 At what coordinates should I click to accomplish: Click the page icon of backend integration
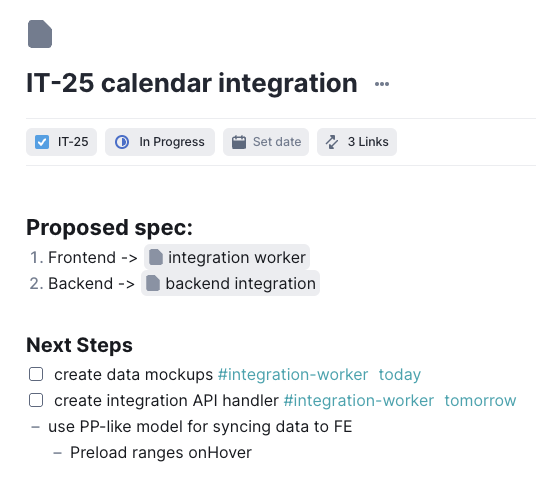pyautogui.click(x=153, y=283)
